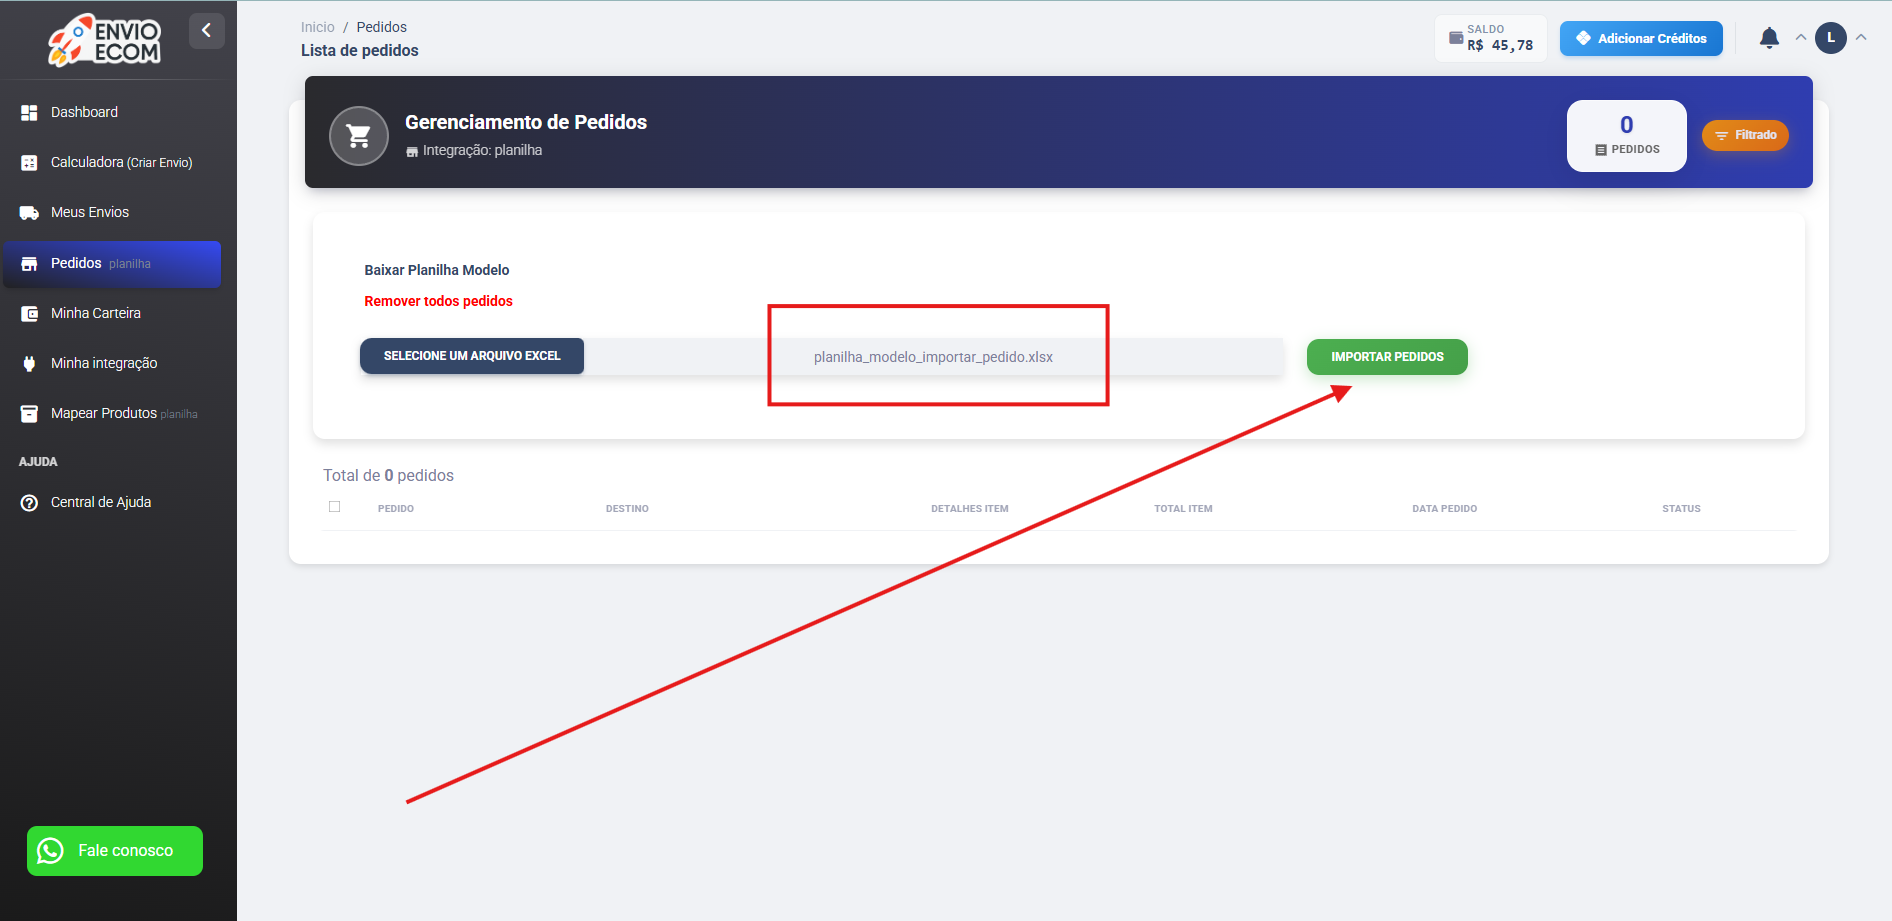Image resolution: width=1892 pixels, height=921 pixels.
Task: Click the shopping cart icon in header
Action: pos(359,136)
